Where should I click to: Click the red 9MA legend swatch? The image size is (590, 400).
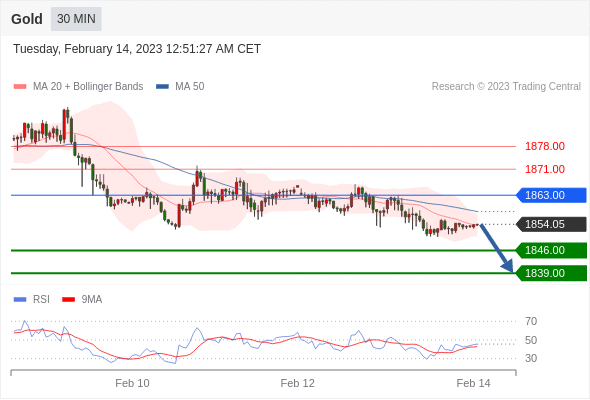[68, 300]
